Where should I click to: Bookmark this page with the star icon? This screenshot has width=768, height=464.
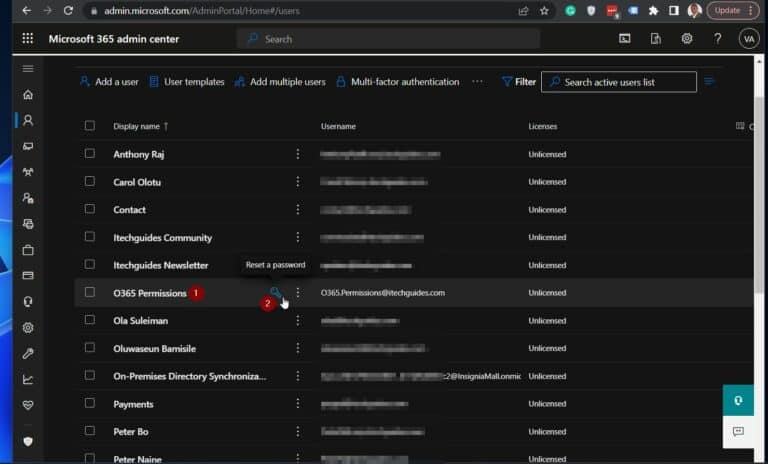[544, 10]
